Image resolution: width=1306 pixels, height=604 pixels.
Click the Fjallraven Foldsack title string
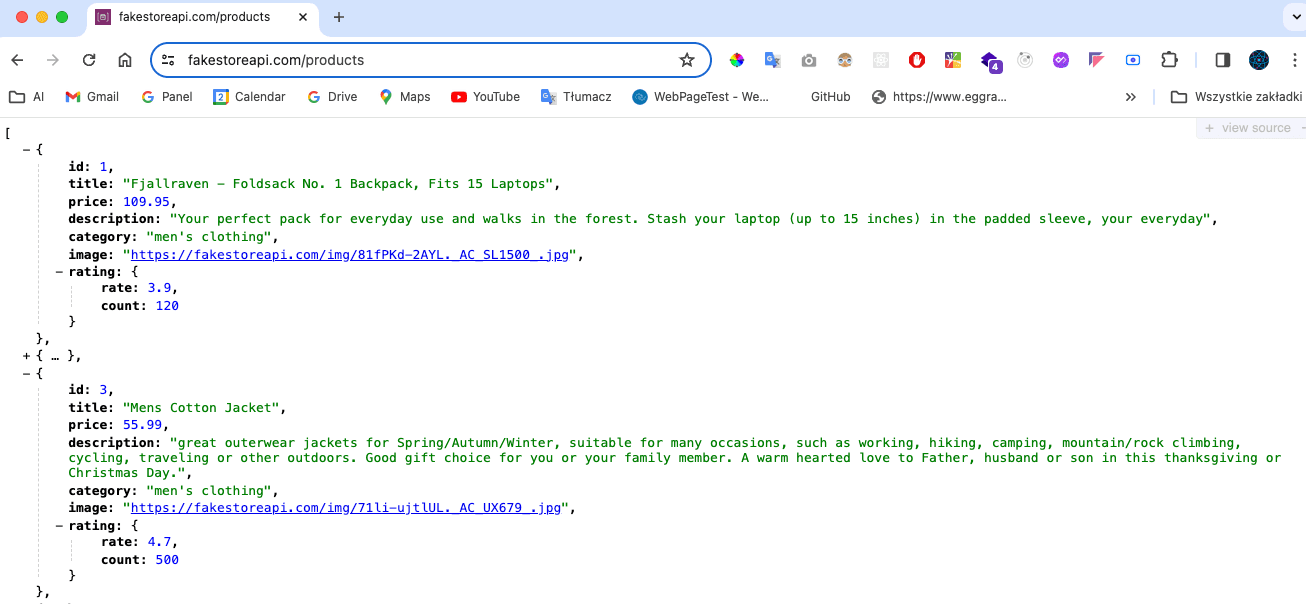point(340,184)
